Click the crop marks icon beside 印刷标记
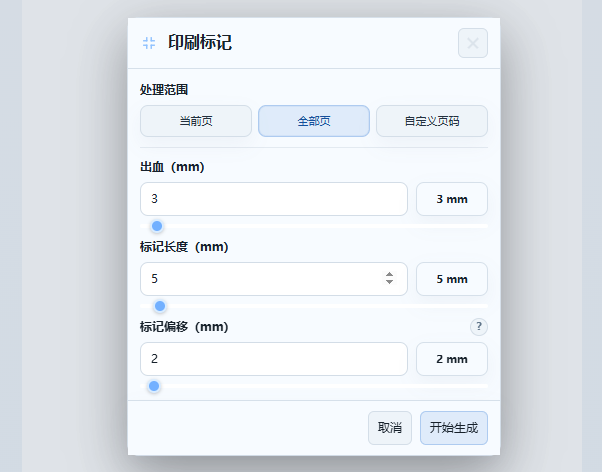The height and width of the screenshot is (472, 602). [x=149, y=43]
